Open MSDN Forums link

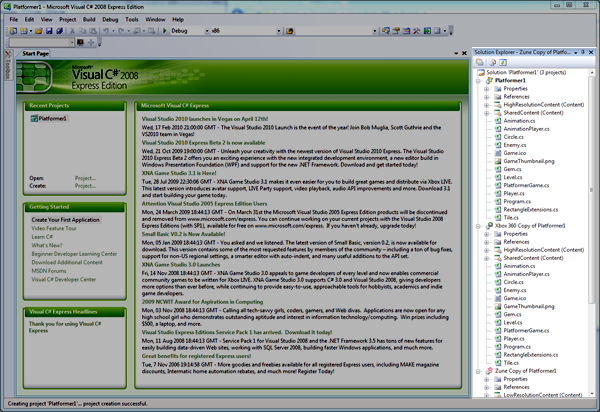[49, 271]
